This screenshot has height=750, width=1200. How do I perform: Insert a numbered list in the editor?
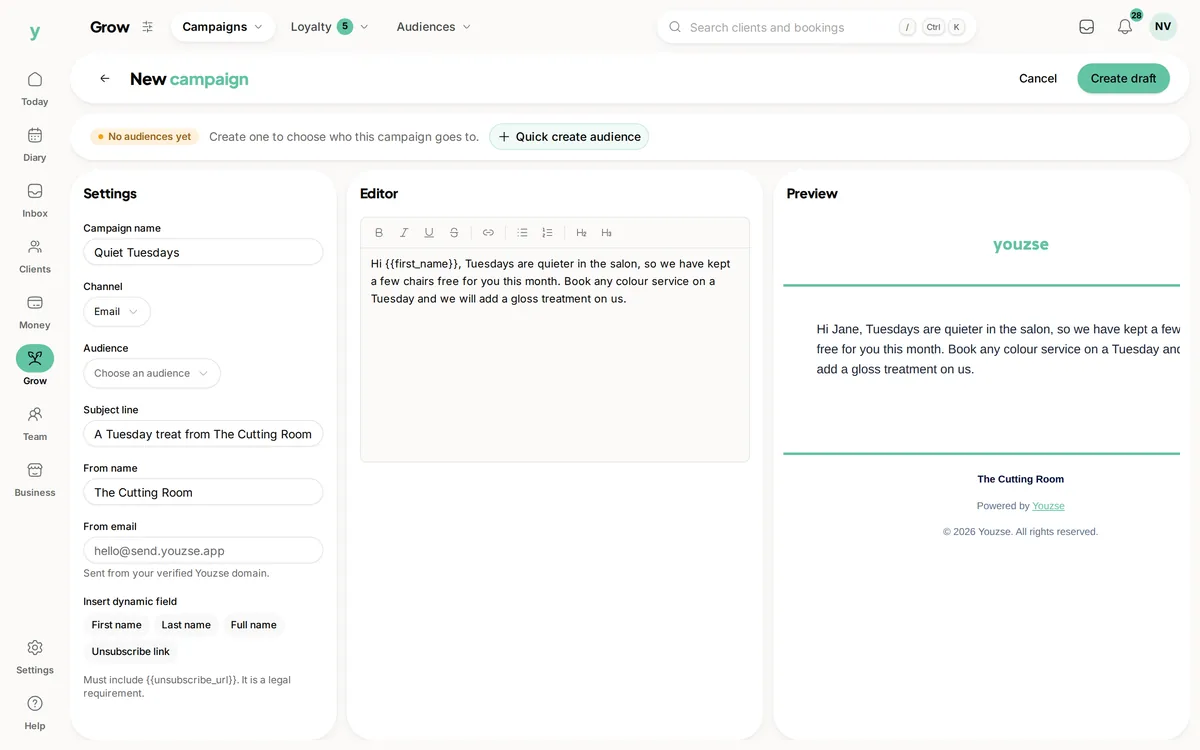547,233
